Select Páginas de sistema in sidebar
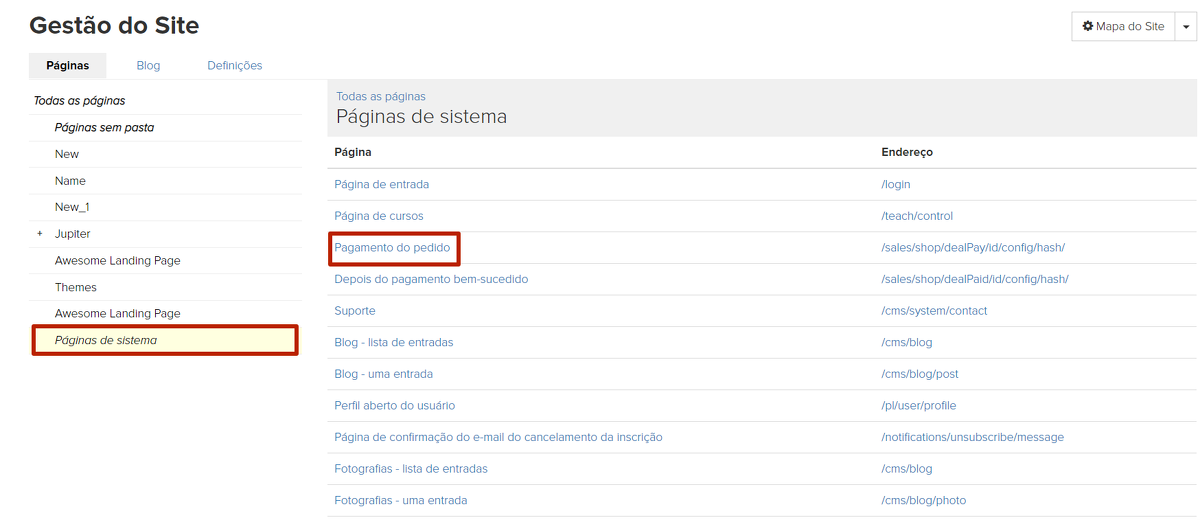 (x=106, y=340)
